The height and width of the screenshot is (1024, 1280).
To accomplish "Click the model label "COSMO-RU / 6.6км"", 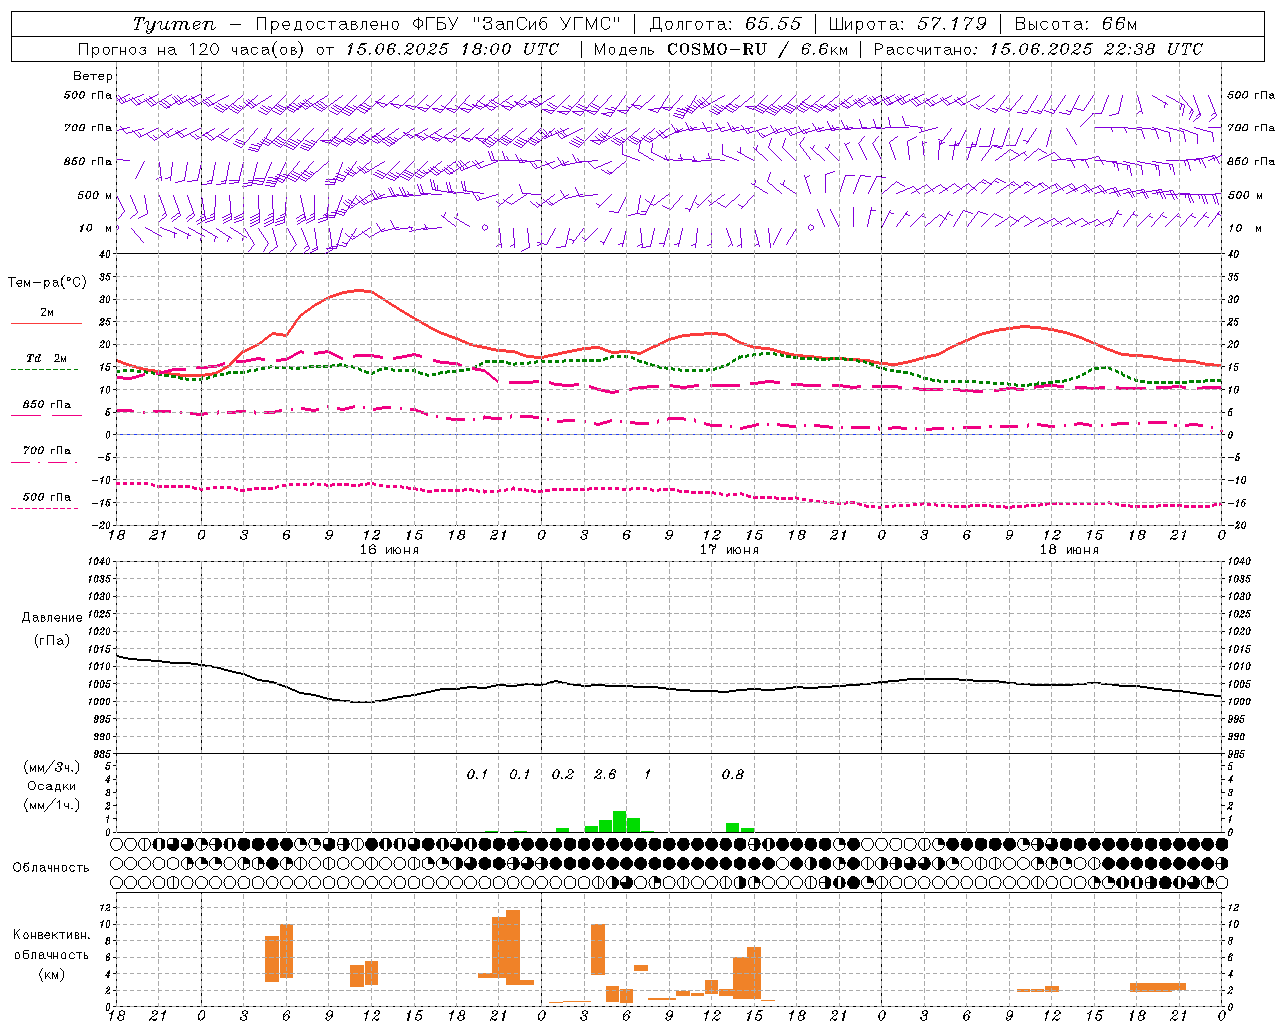I will (758, 49).
